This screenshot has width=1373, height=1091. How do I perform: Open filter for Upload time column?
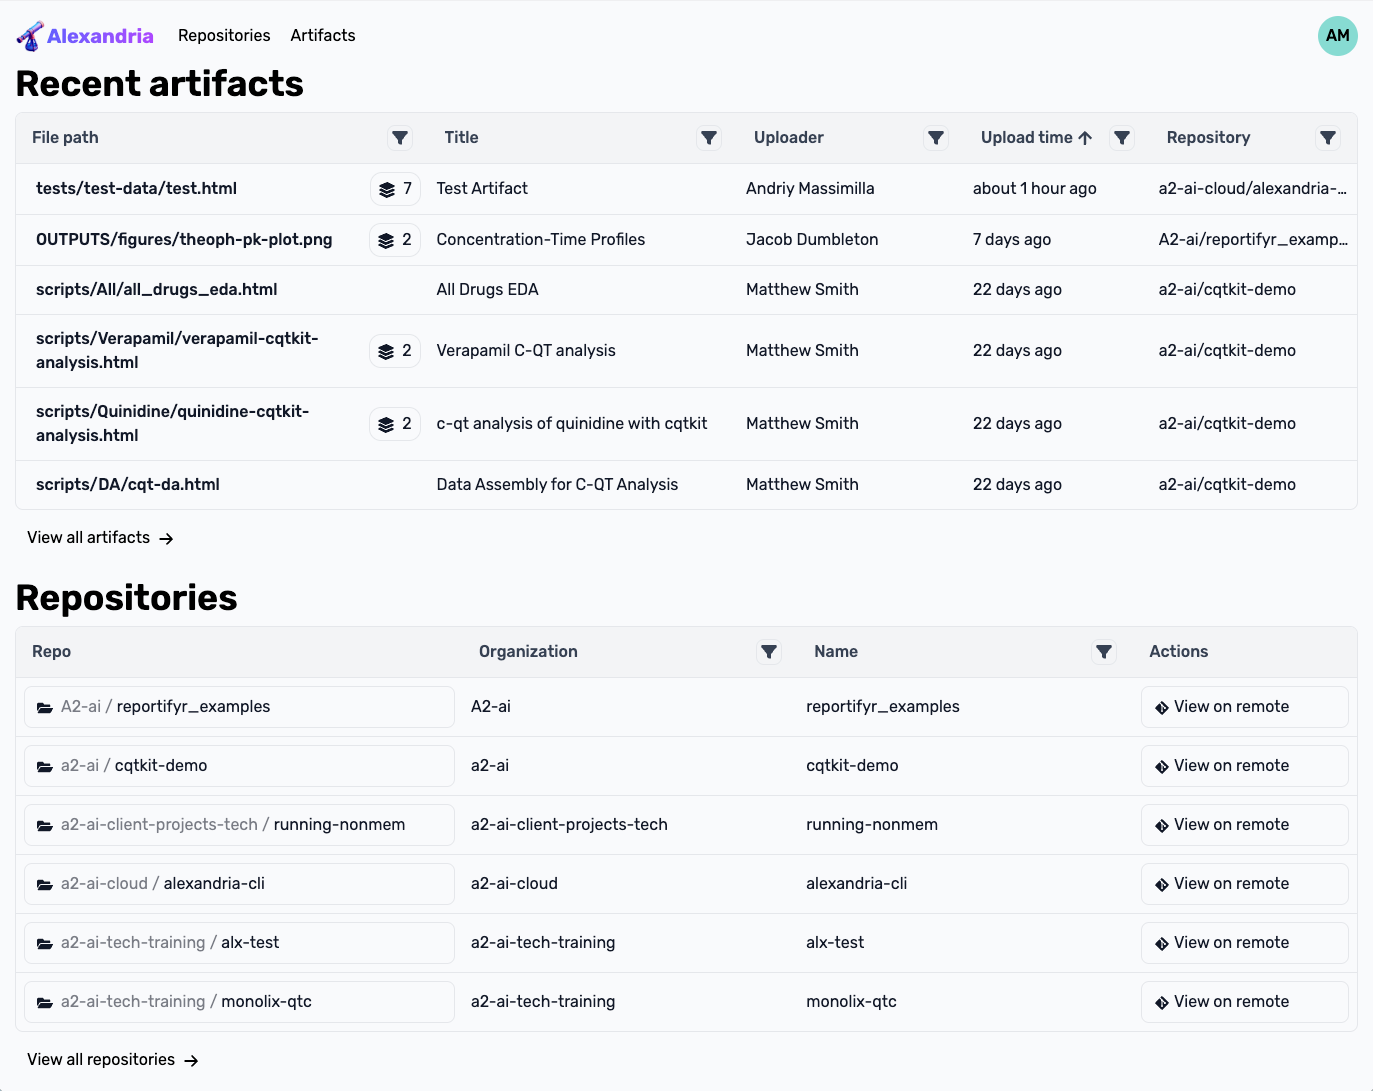pyautogui.click(x=1122, y=138)
